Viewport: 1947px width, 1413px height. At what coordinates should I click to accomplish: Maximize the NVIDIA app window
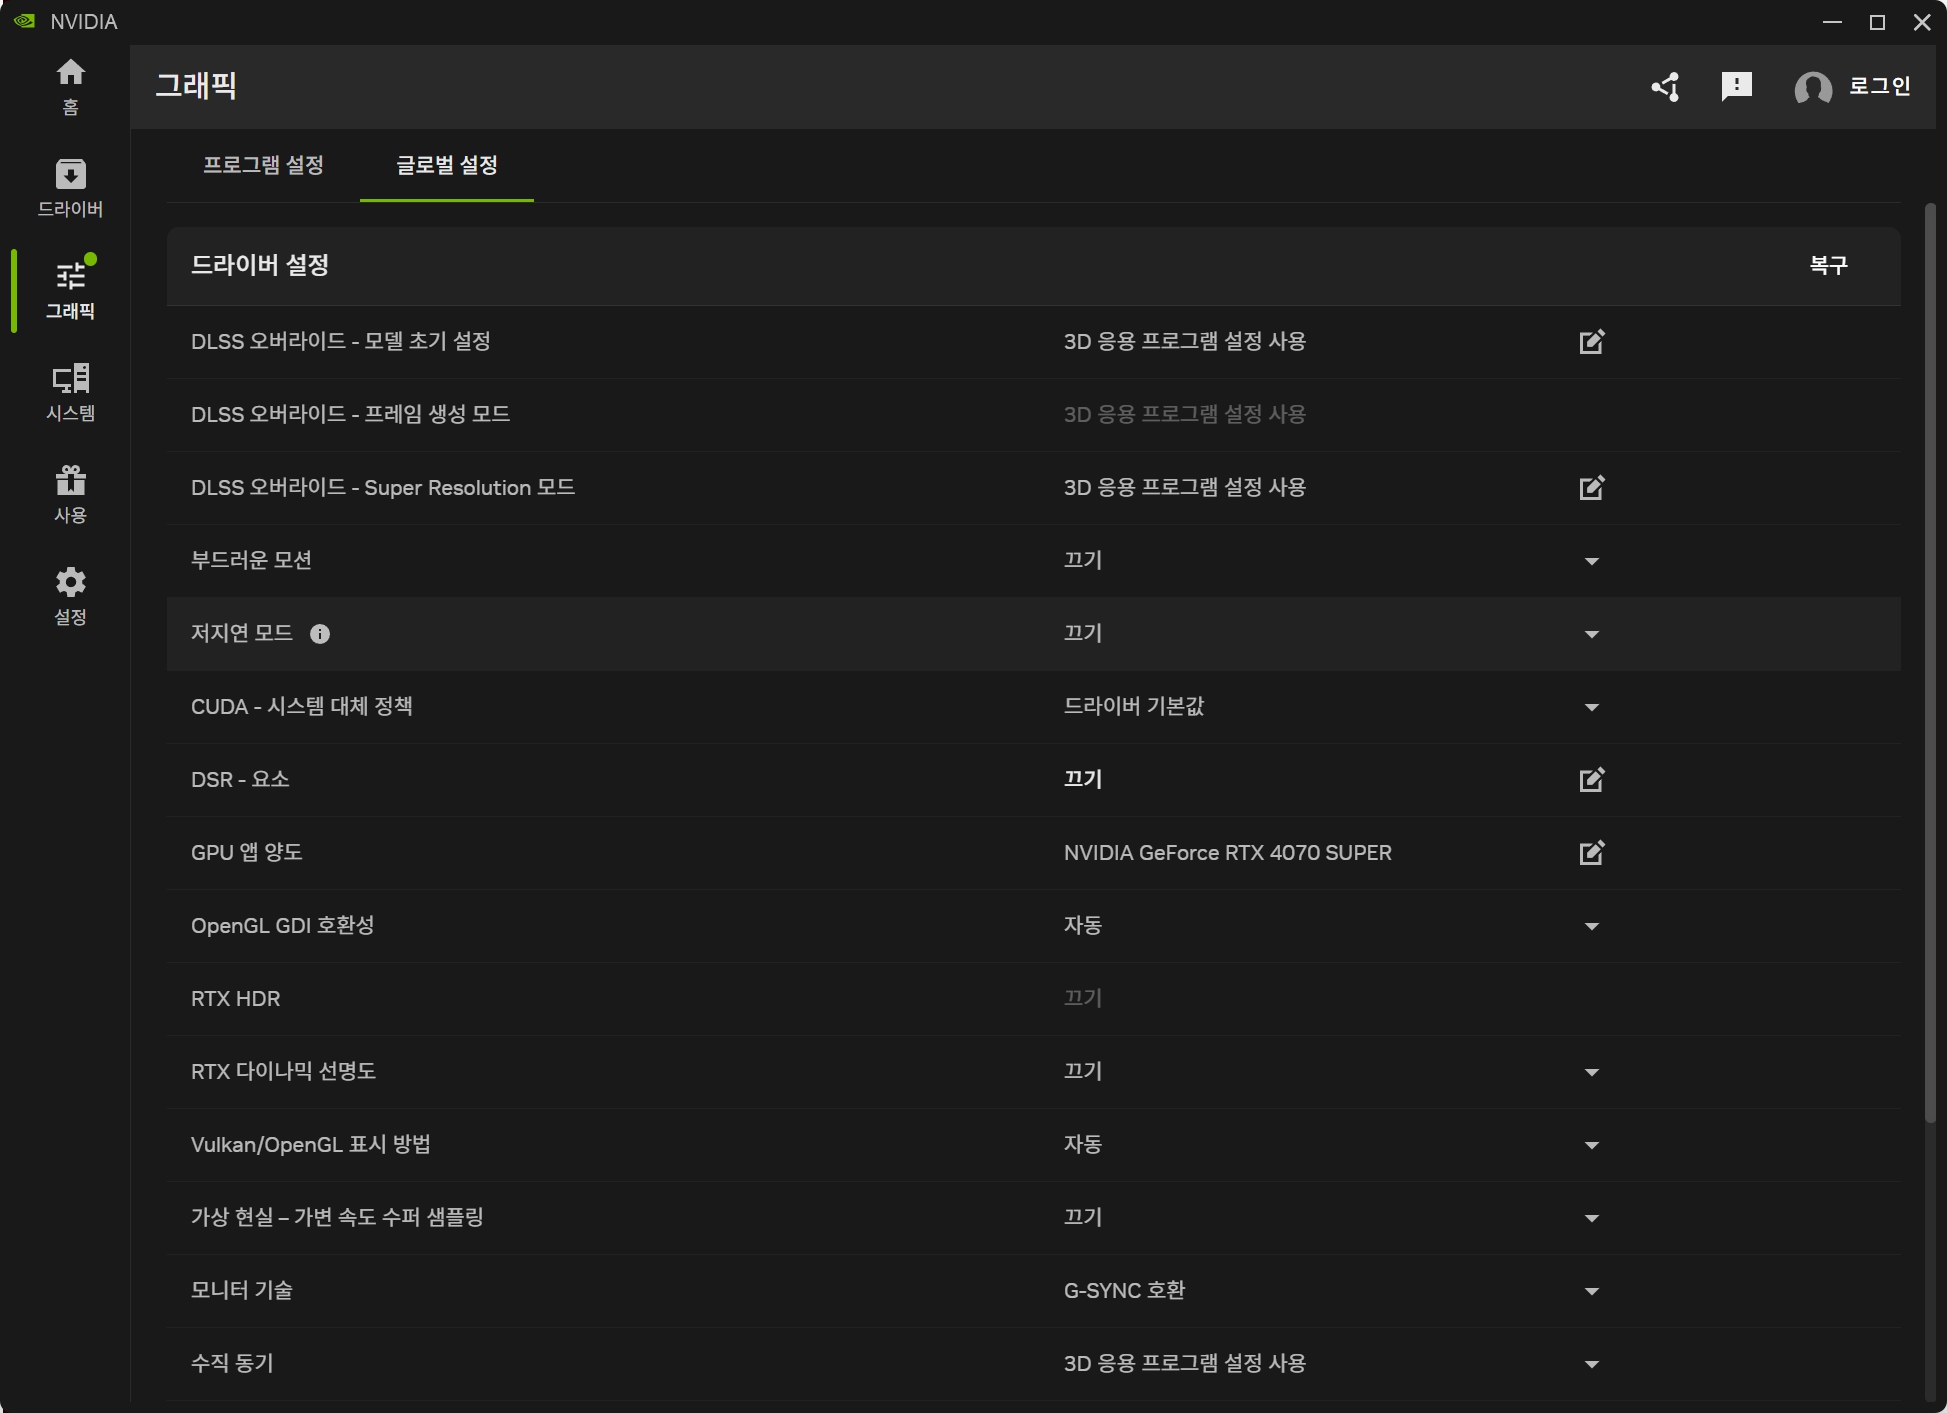(x=1877, y=22)
